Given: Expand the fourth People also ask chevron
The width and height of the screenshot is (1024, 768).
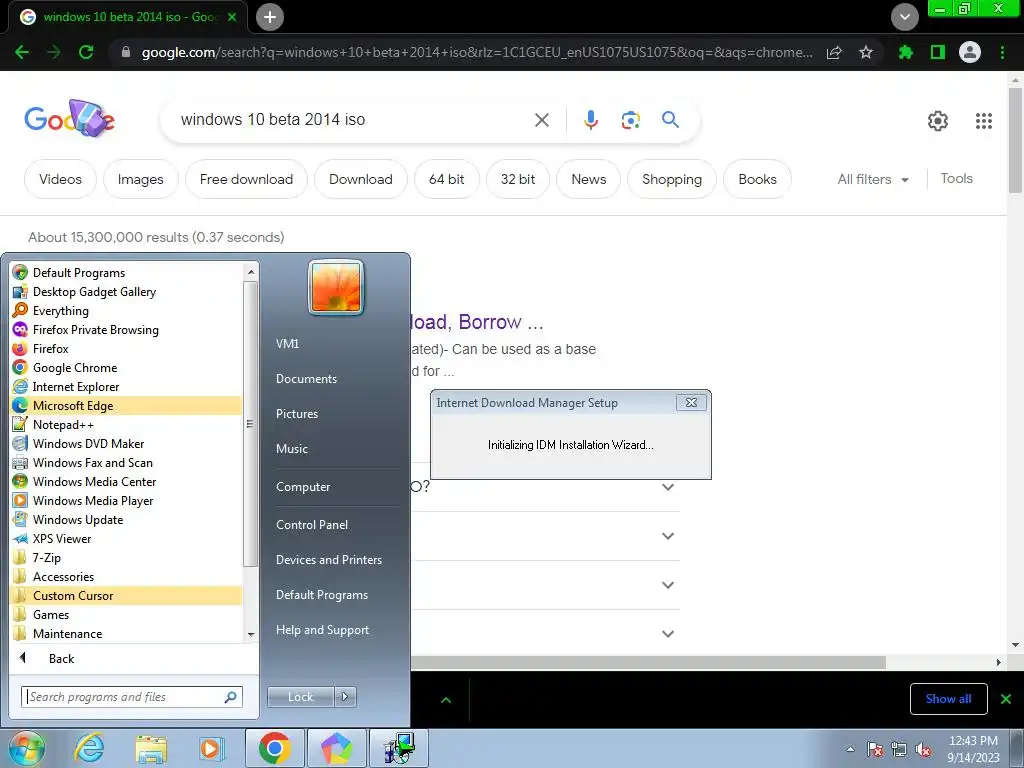Looking at the screenshot, I should click(667, 633).
